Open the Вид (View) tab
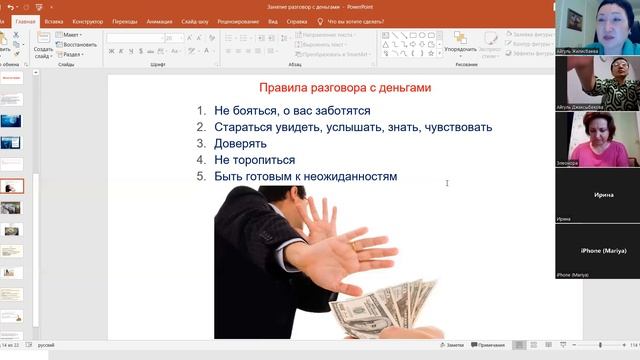640x360 pixels. [x=273, y=22]
